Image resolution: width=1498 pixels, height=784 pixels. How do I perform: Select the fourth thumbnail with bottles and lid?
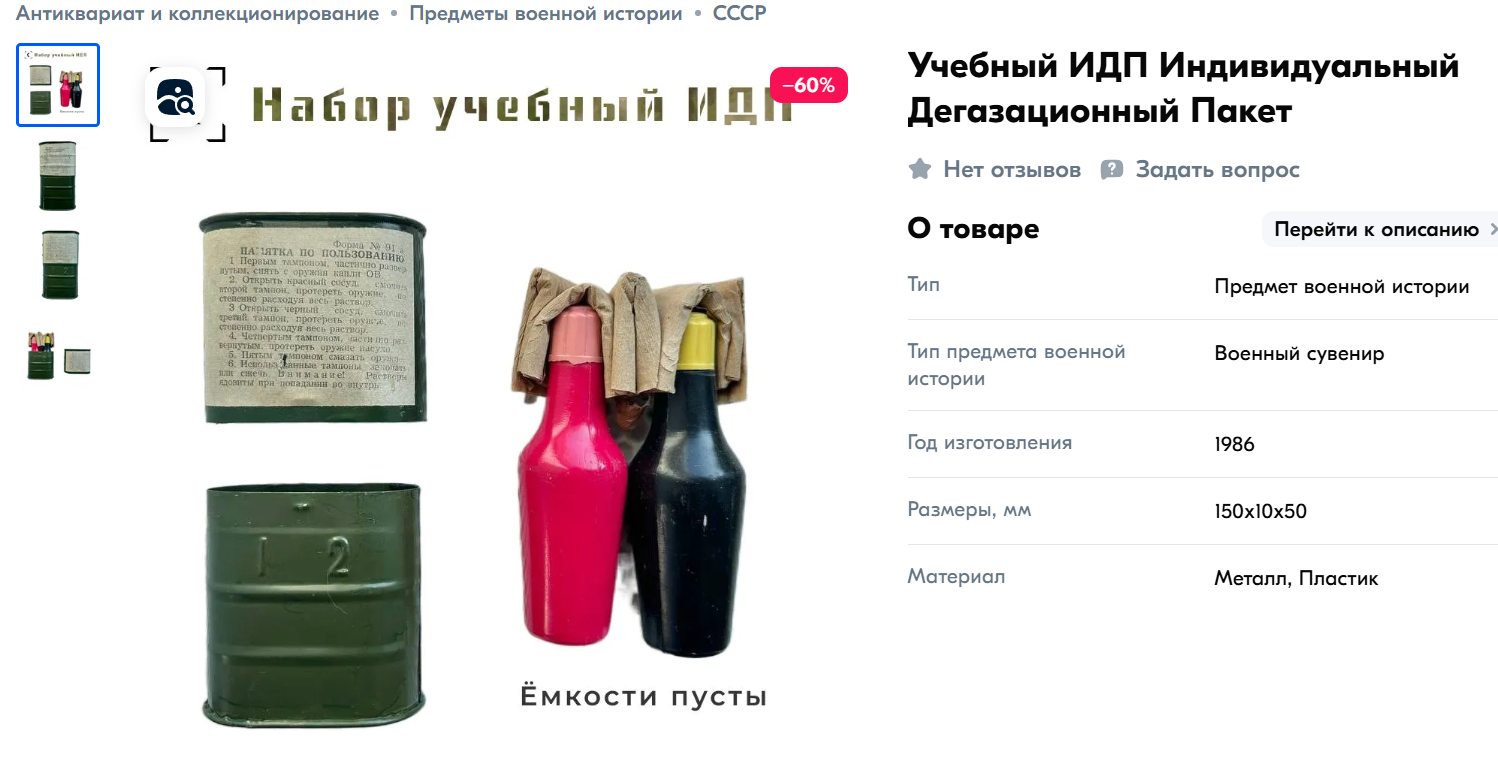click(58, 355)
